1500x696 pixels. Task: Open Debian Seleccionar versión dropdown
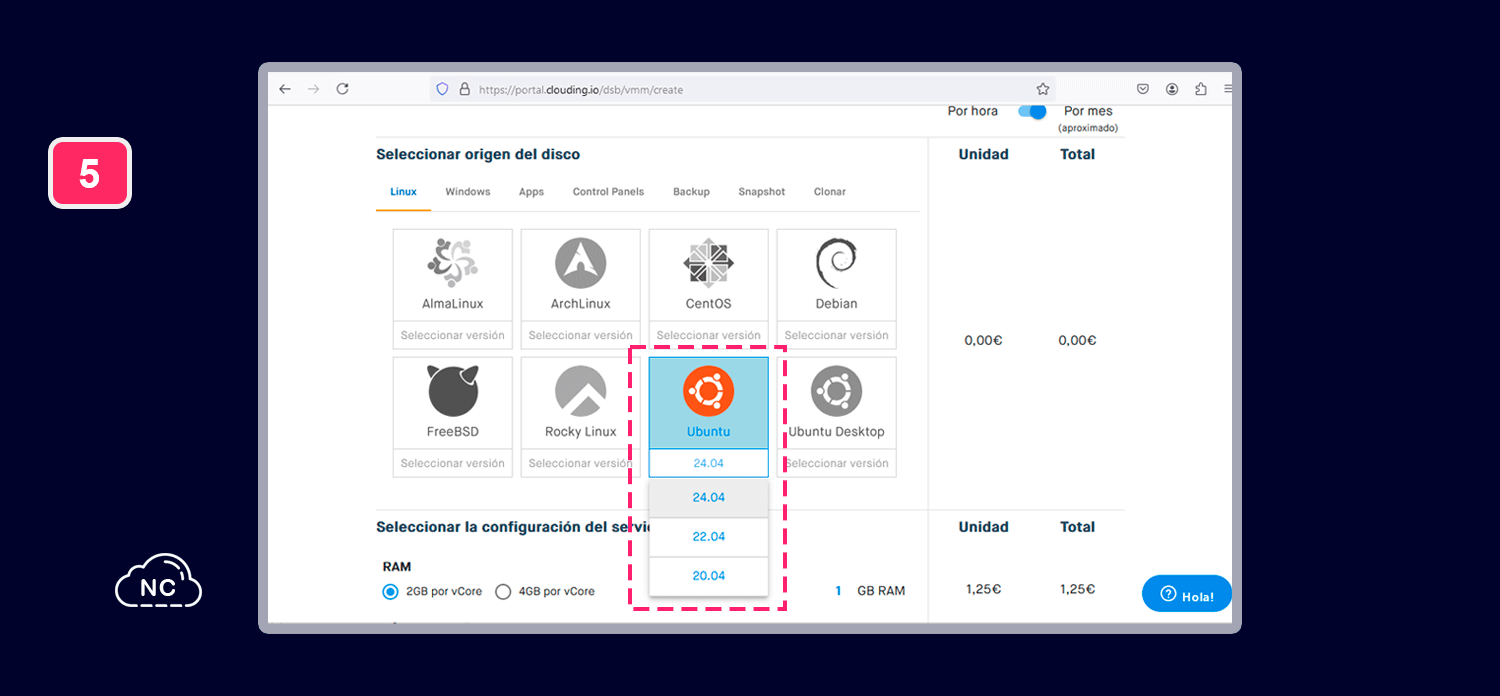(836, 335)
